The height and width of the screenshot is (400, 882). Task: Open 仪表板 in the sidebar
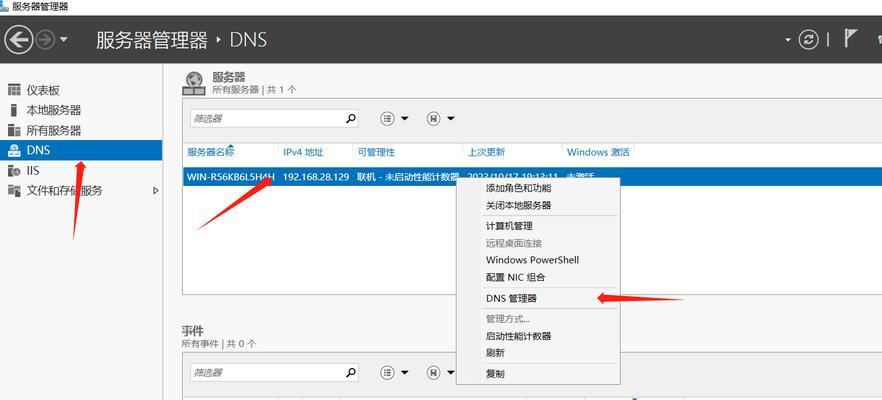coord(43,90)
